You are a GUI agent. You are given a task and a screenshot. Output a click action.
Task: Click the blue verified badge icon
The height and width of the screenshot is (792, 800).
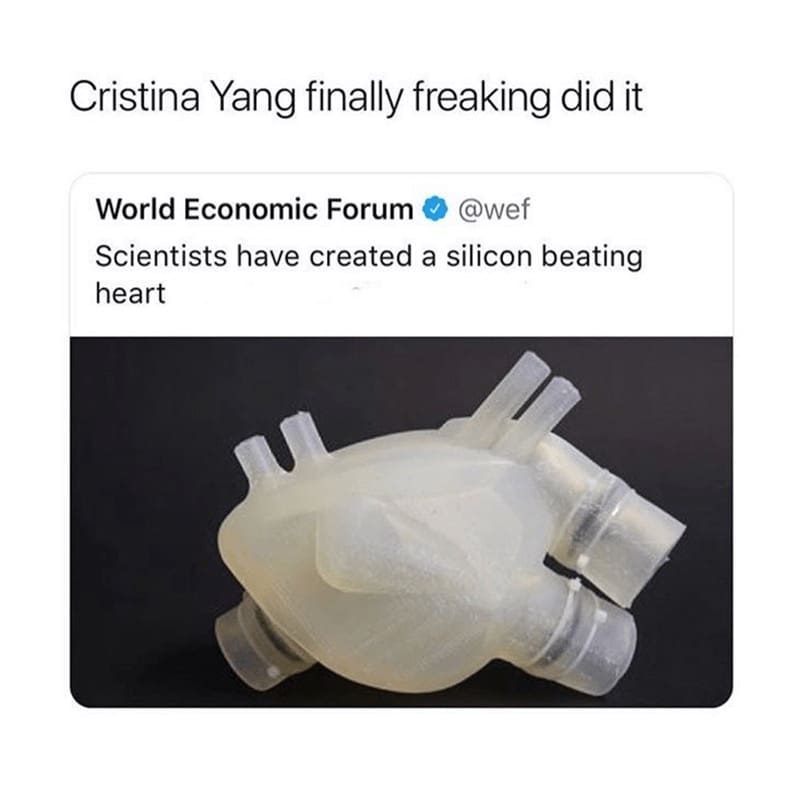tap(434, 210)
